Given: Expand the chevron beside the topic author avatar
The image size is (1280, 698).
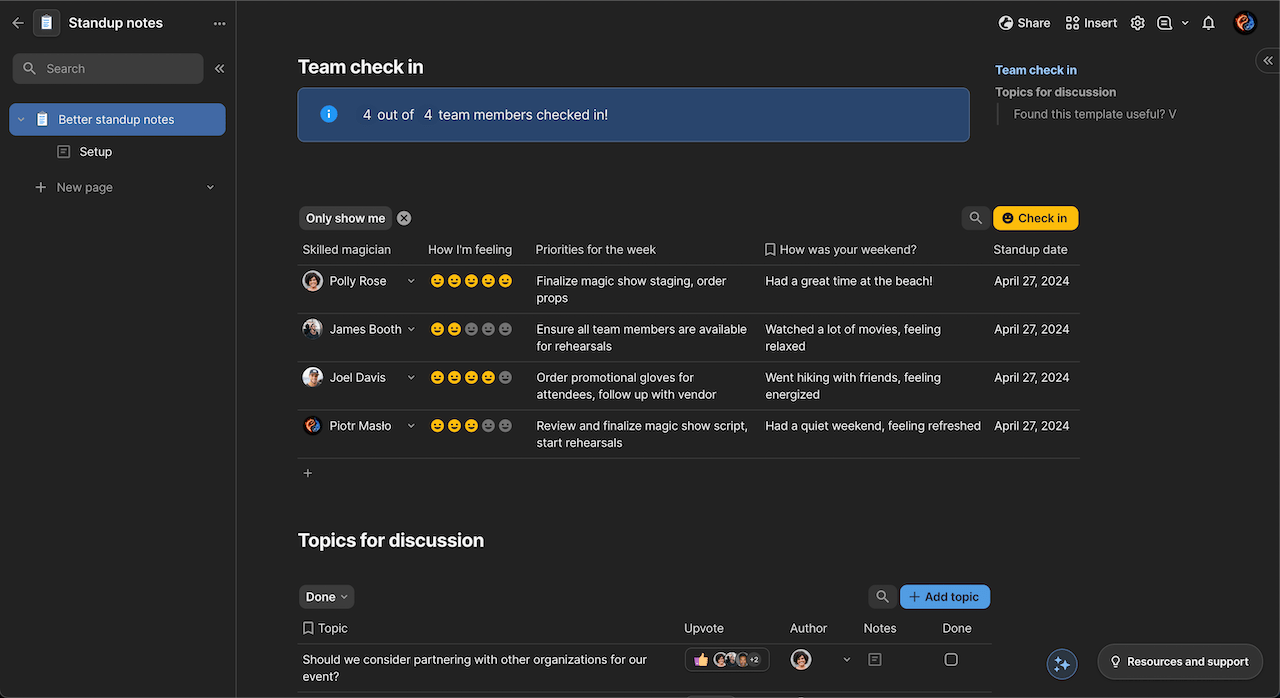Looking at the screenshot, I should tap(846, 659).
